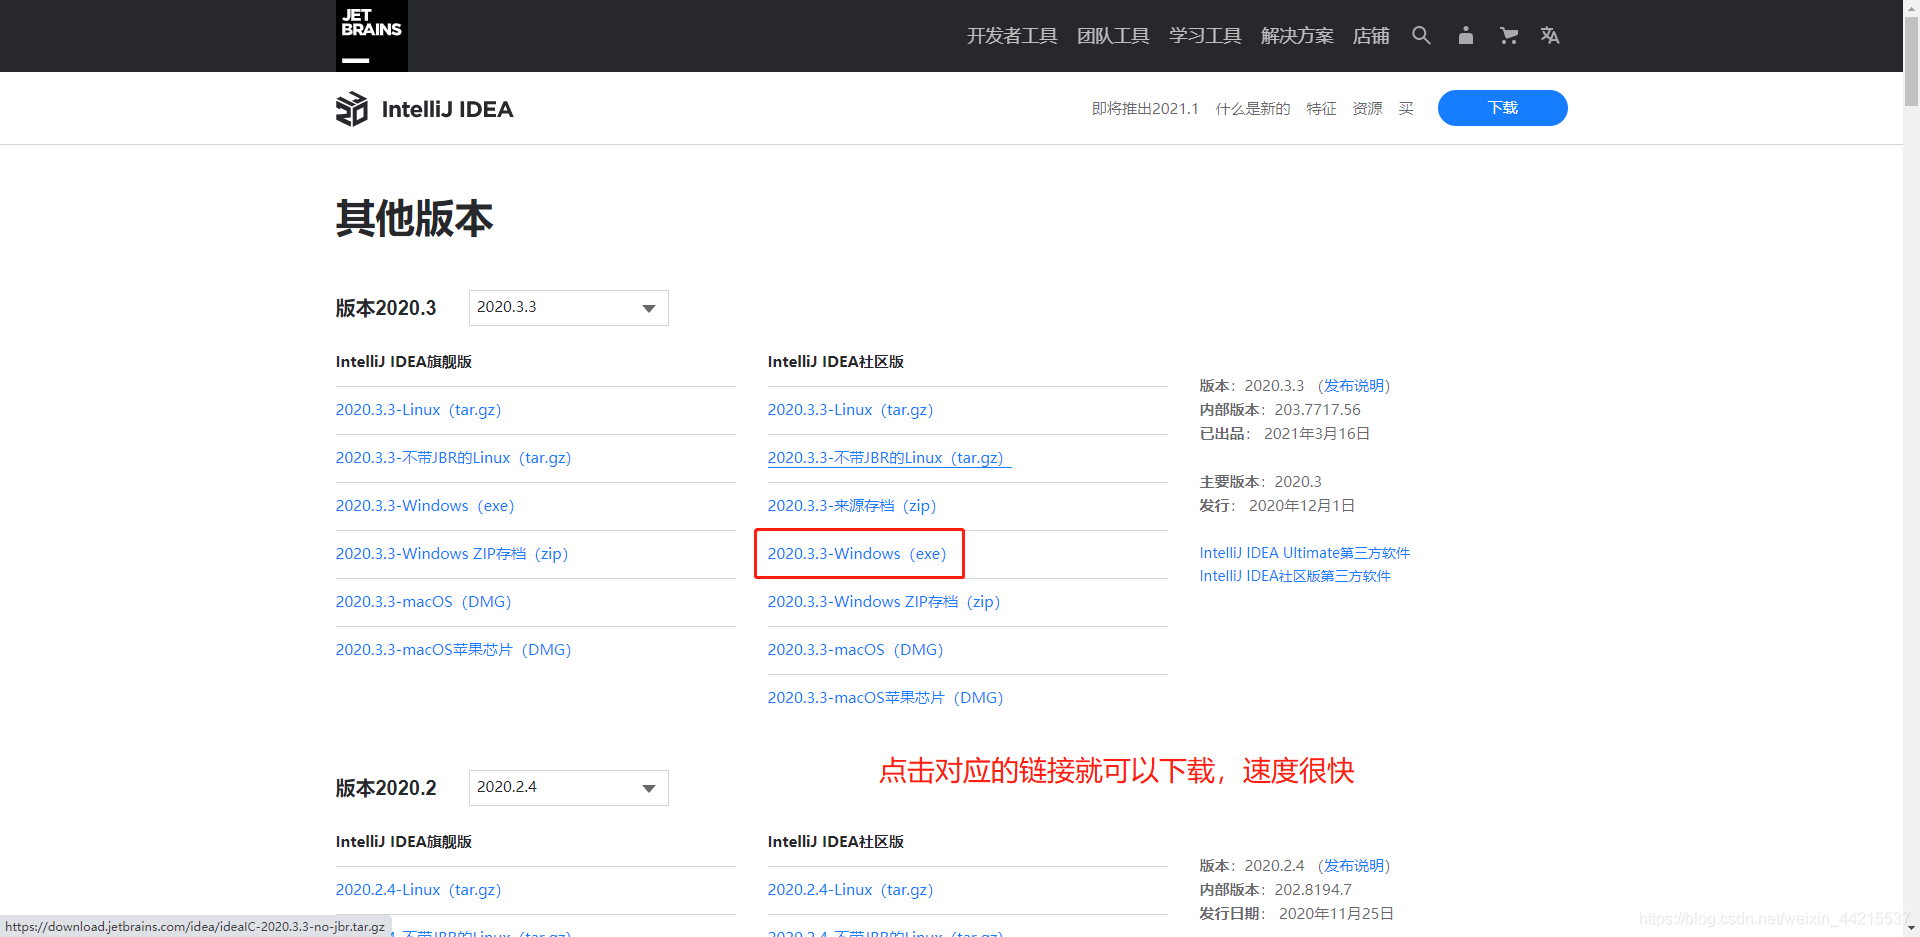
Task: Open the 团队工具 menu
Action: (x=1113, y=36)
